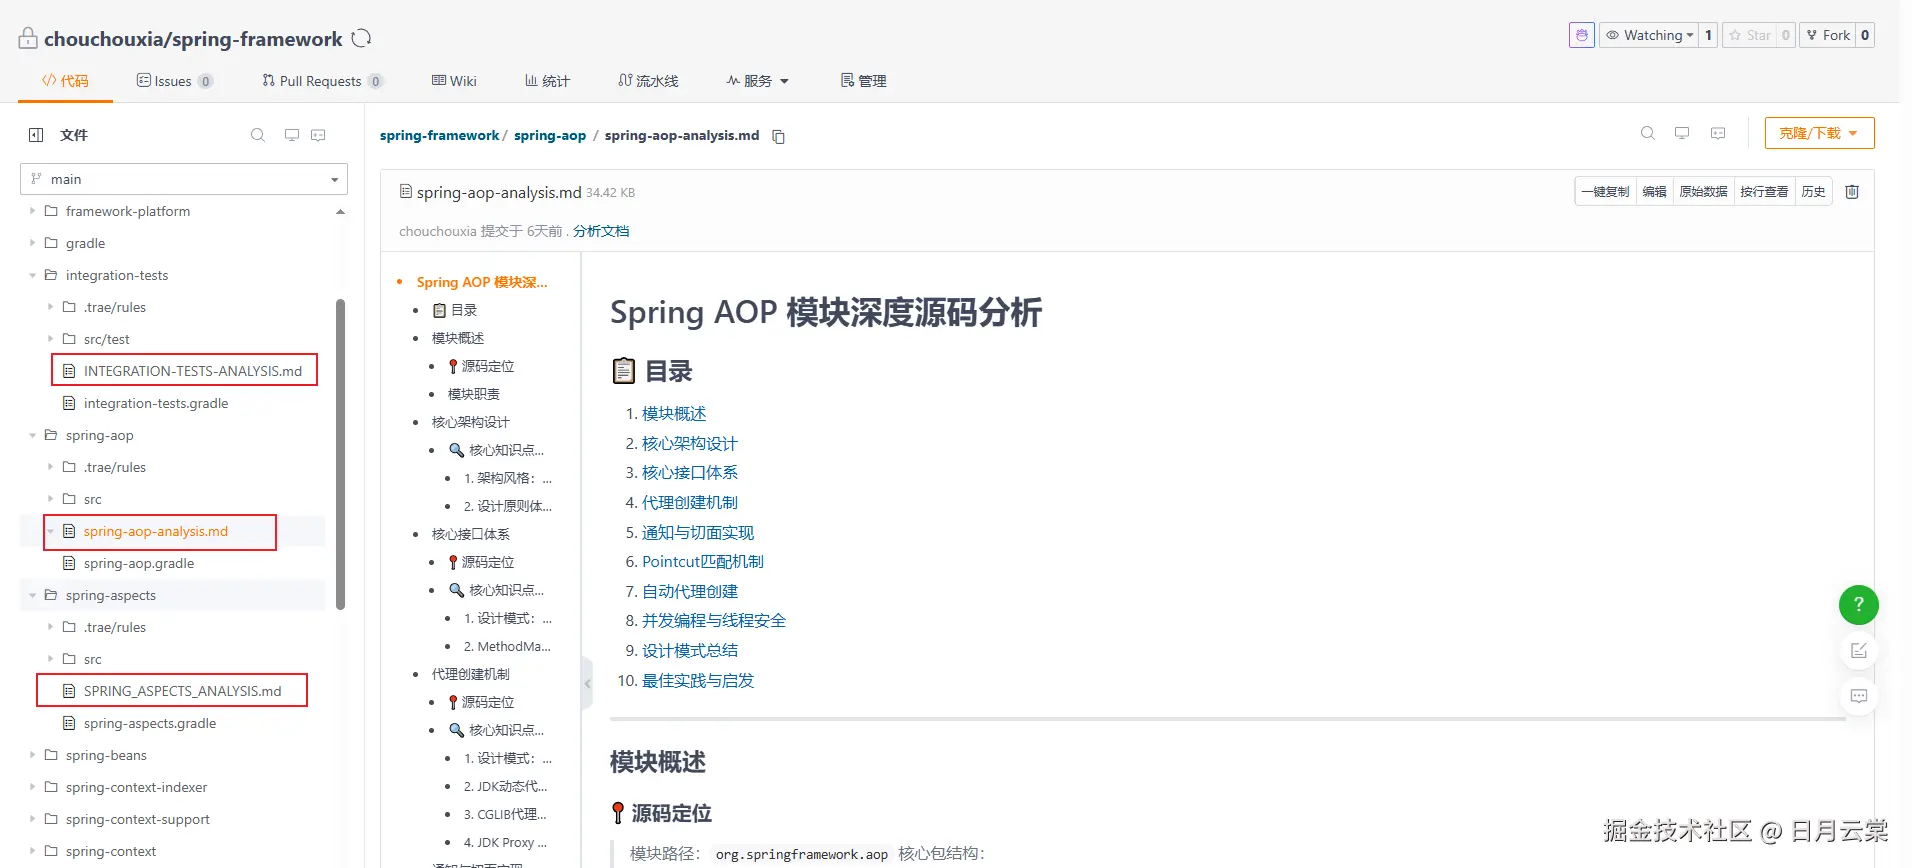Expand the 服务 dropdown menu
1912x868 pixels.
(757, 81)
